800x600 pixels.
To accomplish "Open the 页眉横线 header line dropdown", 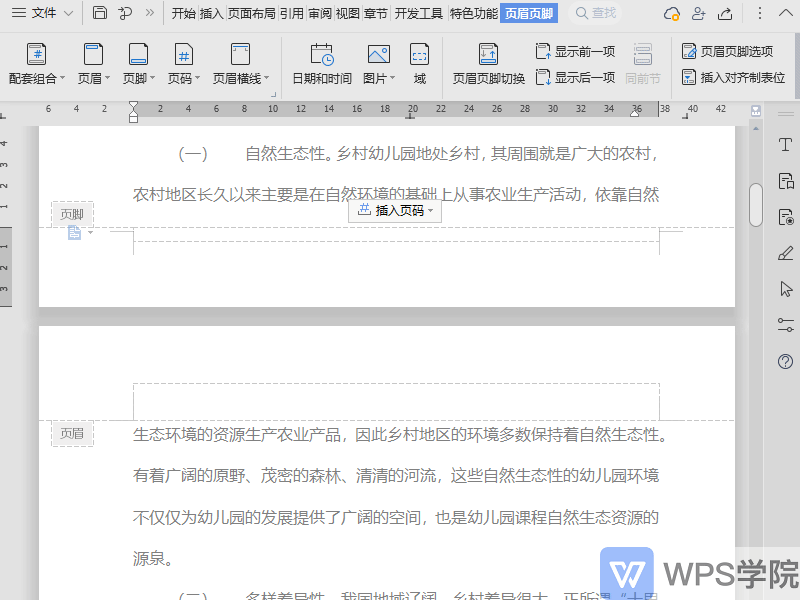I will pyautogui.click(x=240, y=63).
